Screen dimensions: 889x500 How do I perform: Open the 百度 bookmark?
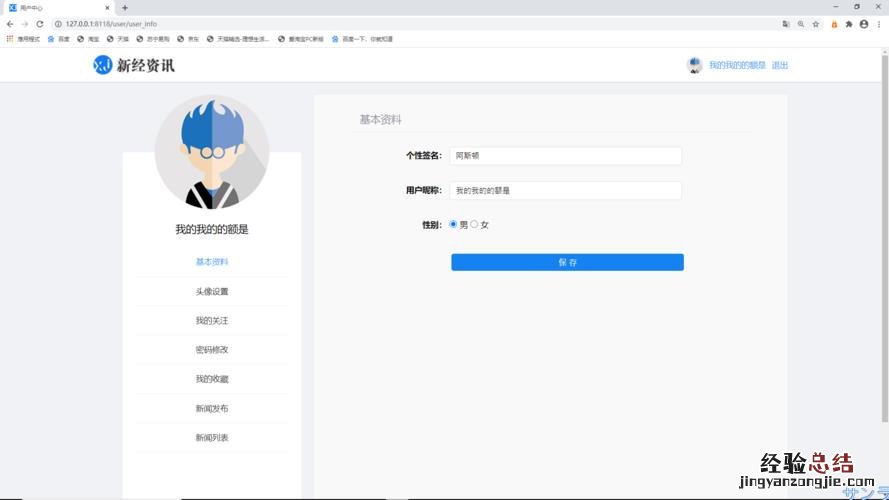point(58,39)
